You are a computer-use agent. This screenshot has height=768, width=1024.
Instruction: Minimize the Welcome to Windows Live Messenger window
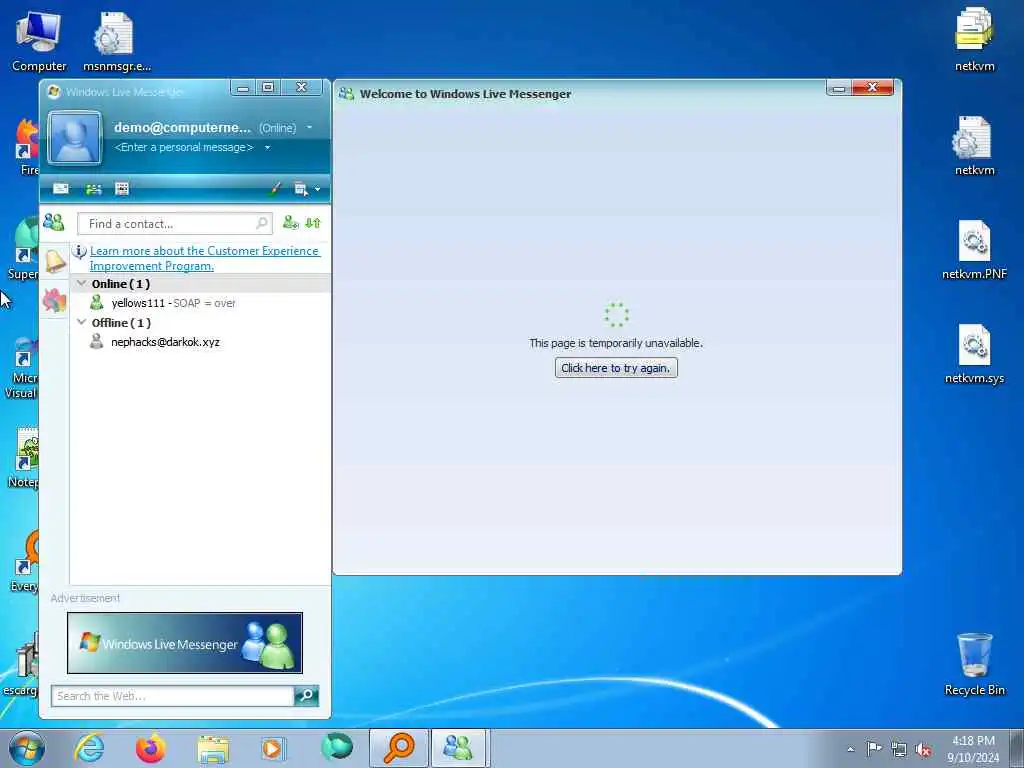click(x=839, y=88)
